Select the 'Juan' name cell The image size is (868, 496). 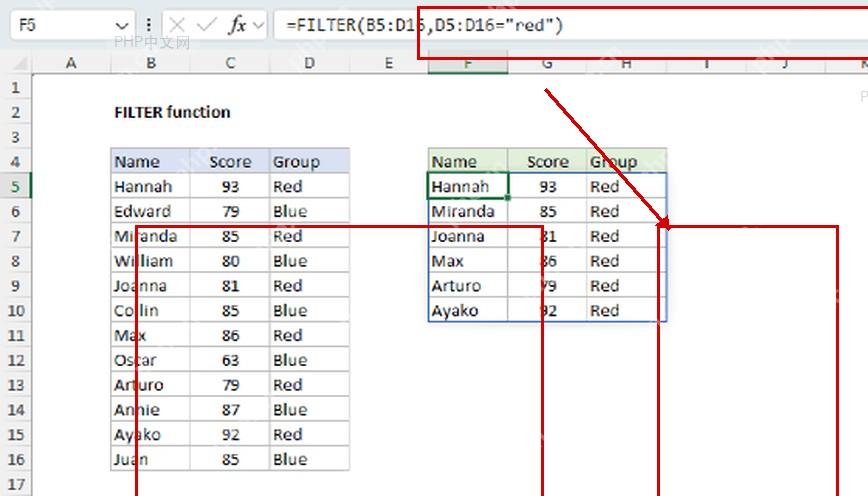click(x=151, y=459)
